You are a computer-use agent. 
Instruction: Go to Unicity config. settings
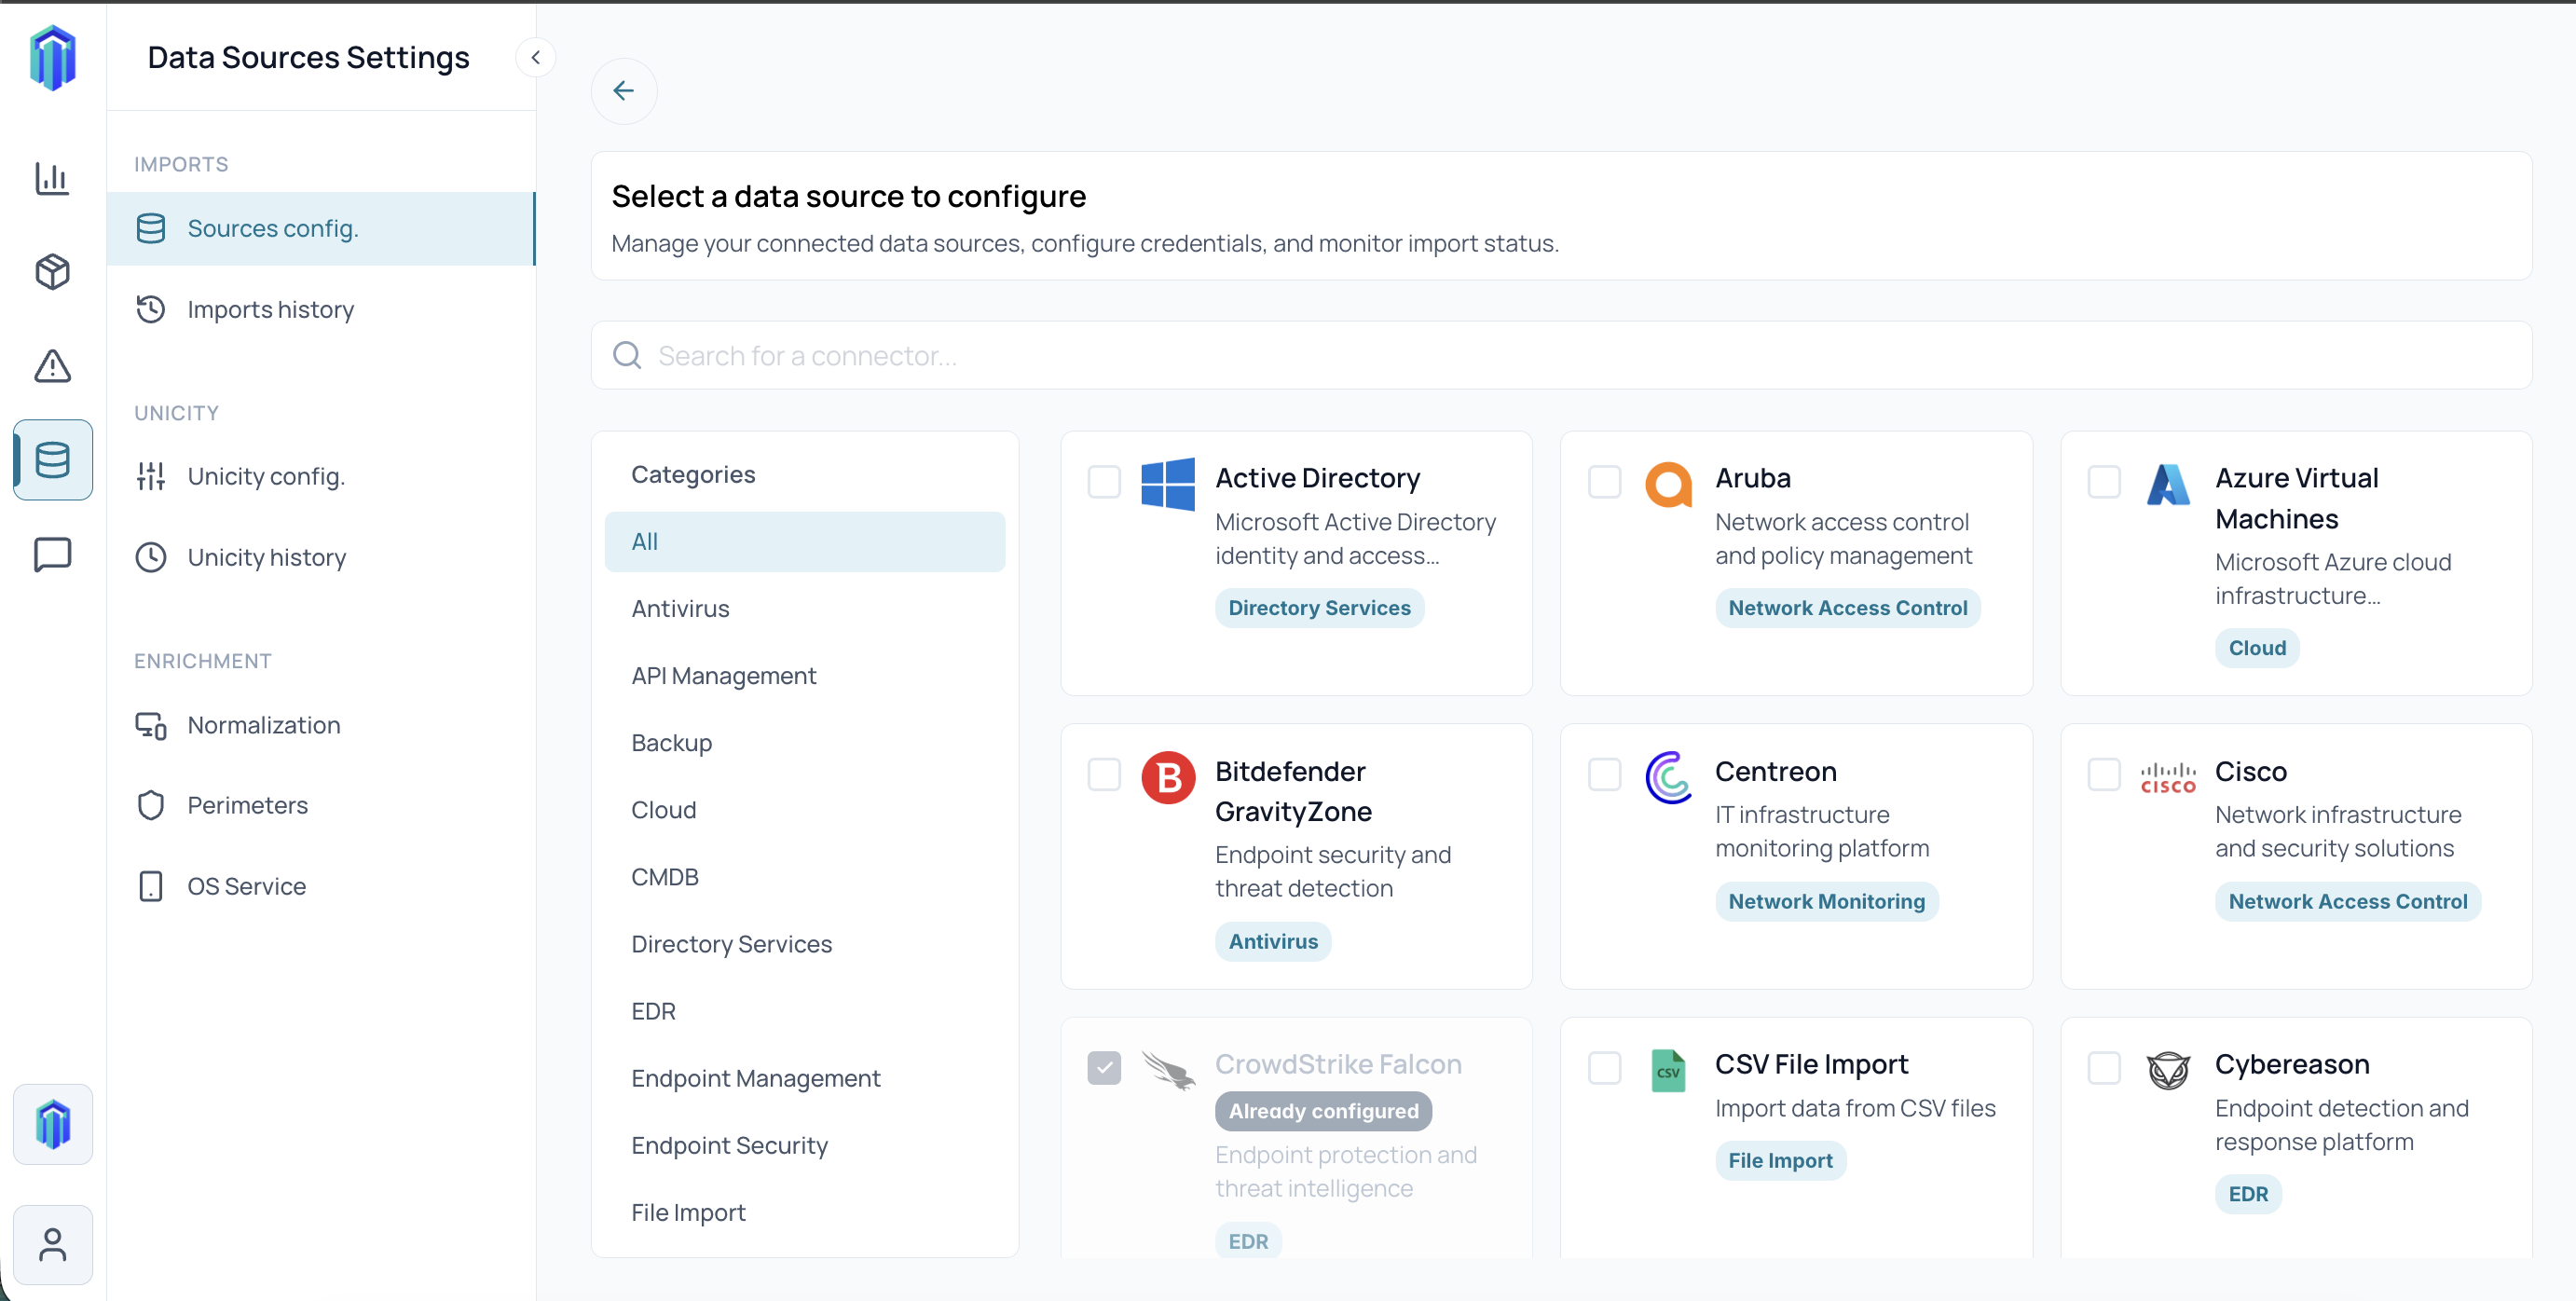[x=265, y=476]
